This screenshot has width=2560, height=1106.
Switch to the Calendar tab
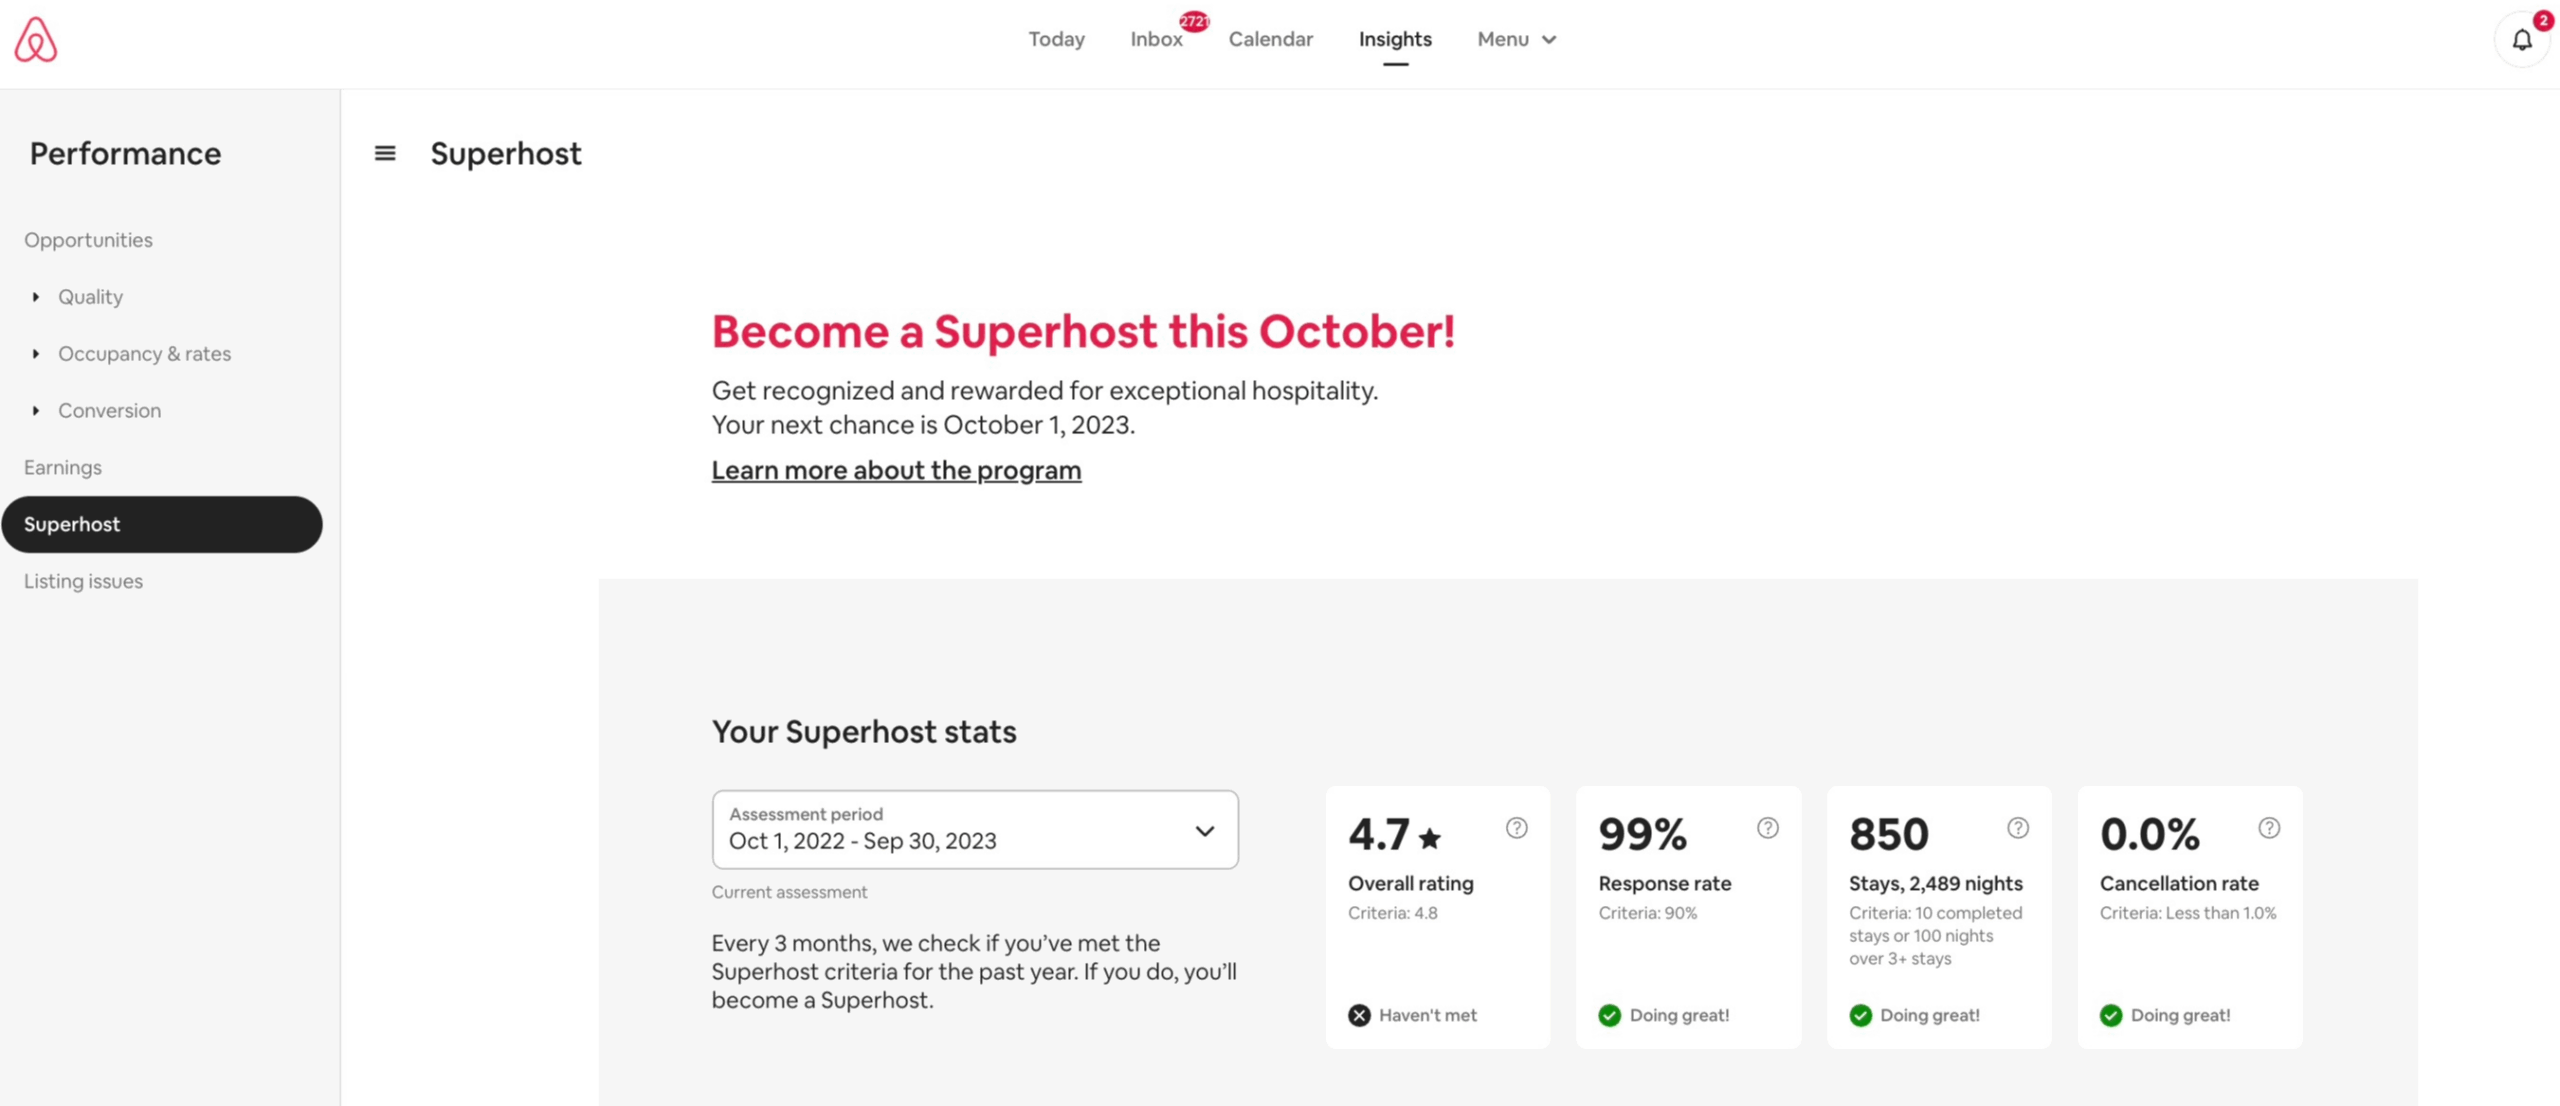pyautogui.click(x=1270, y=39)
